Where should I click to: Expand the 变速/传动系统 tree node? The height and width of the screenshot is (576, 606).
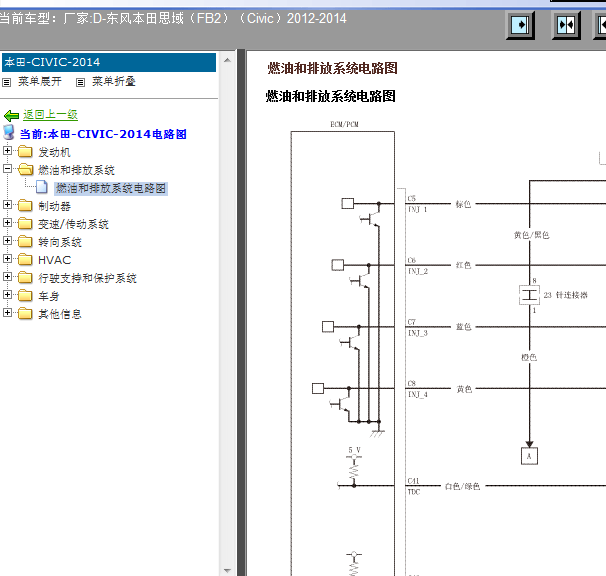7,222
